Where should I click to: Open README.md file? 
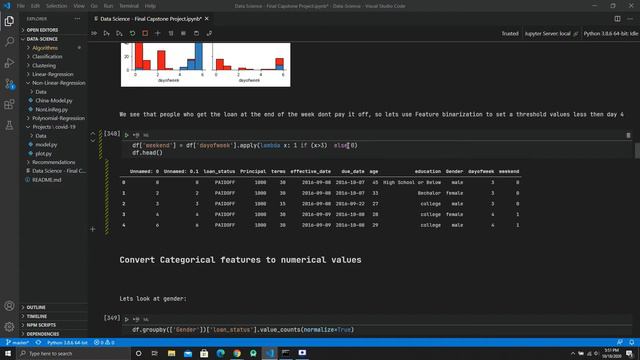click(x=47, y=180)
